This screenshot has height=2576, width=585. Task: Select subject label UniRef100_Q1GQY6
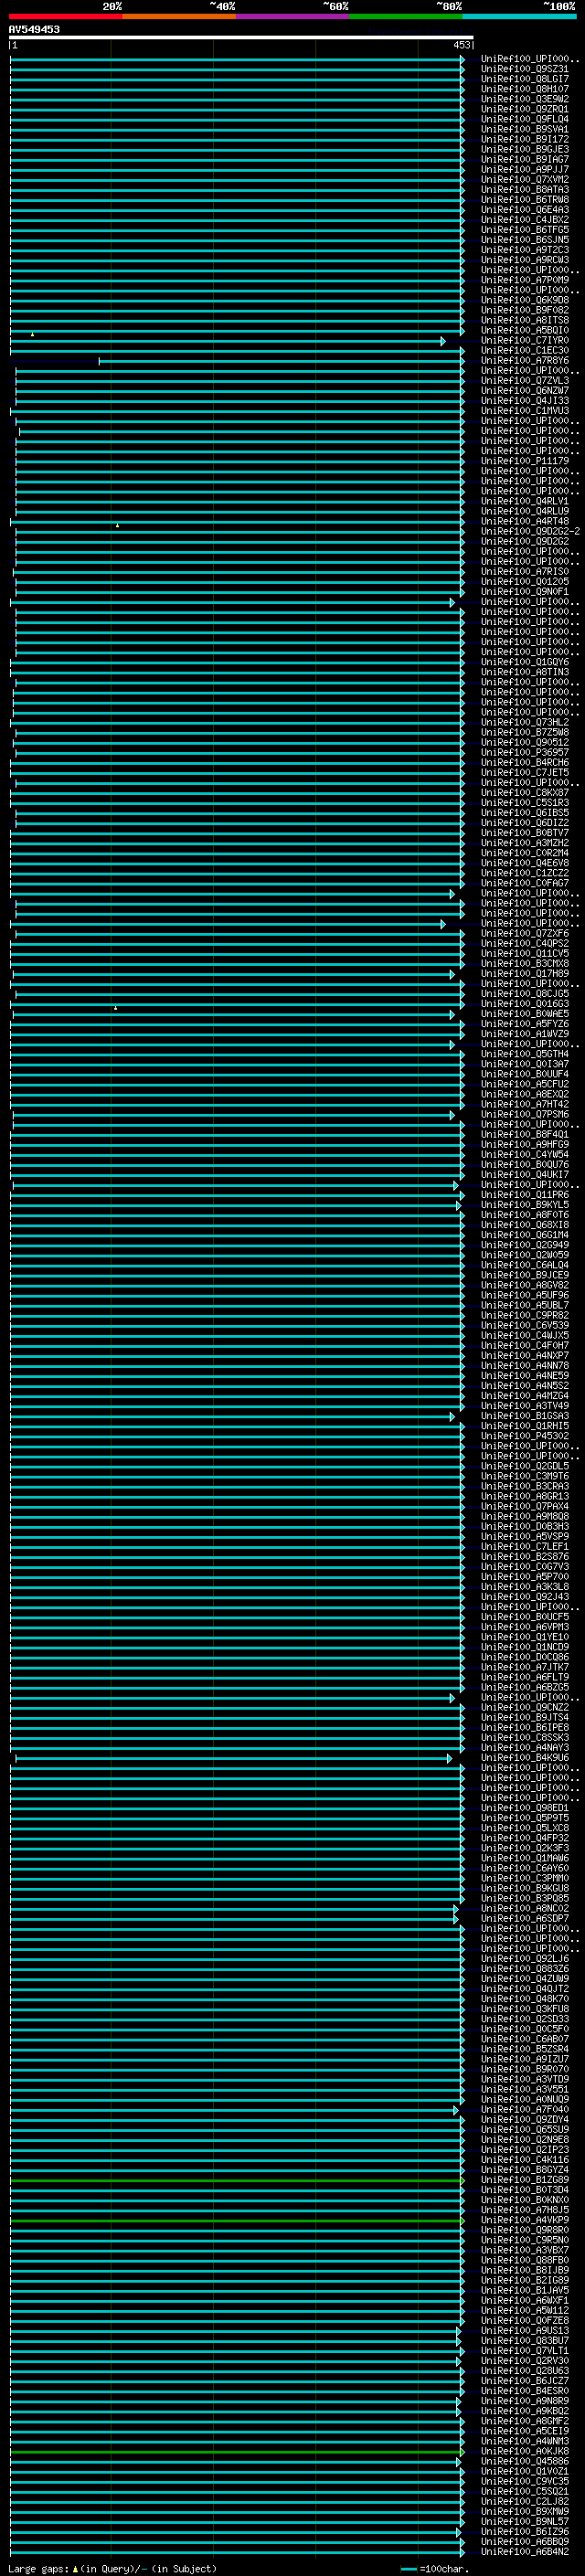coord(525,662)
